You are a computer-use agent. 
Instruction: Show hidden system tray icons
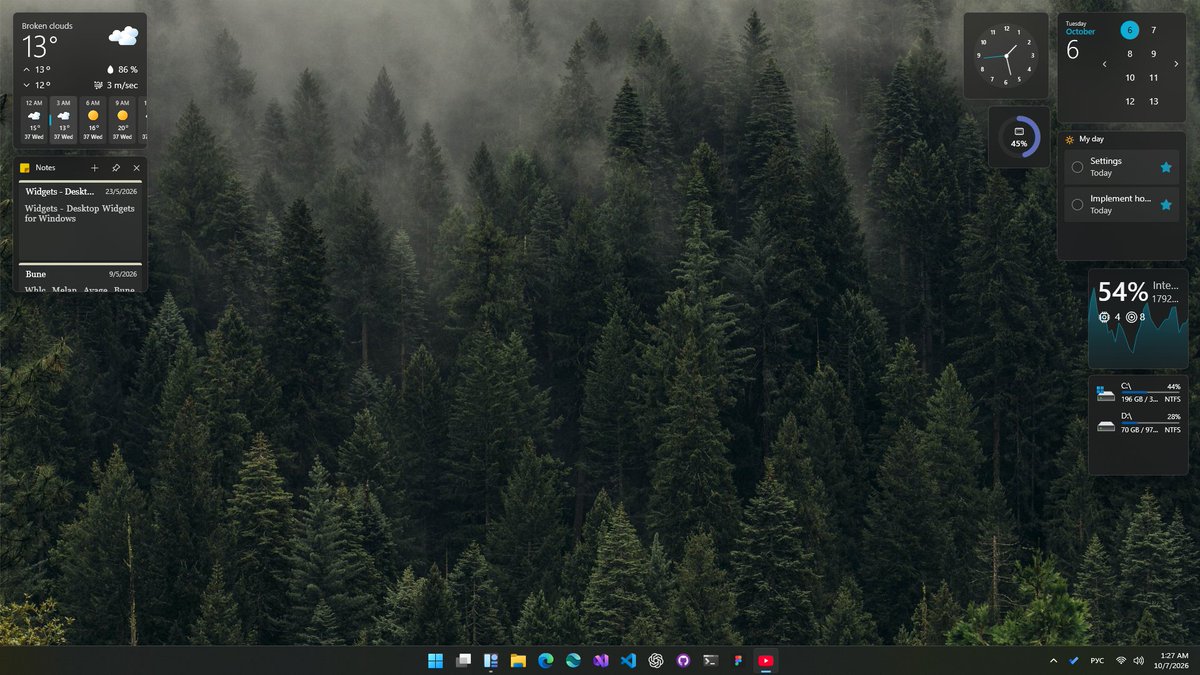(x=1053, y=661)
